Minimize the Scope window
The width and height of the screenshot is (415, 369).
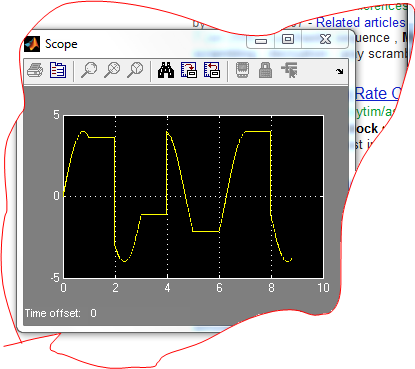[261, 41]
